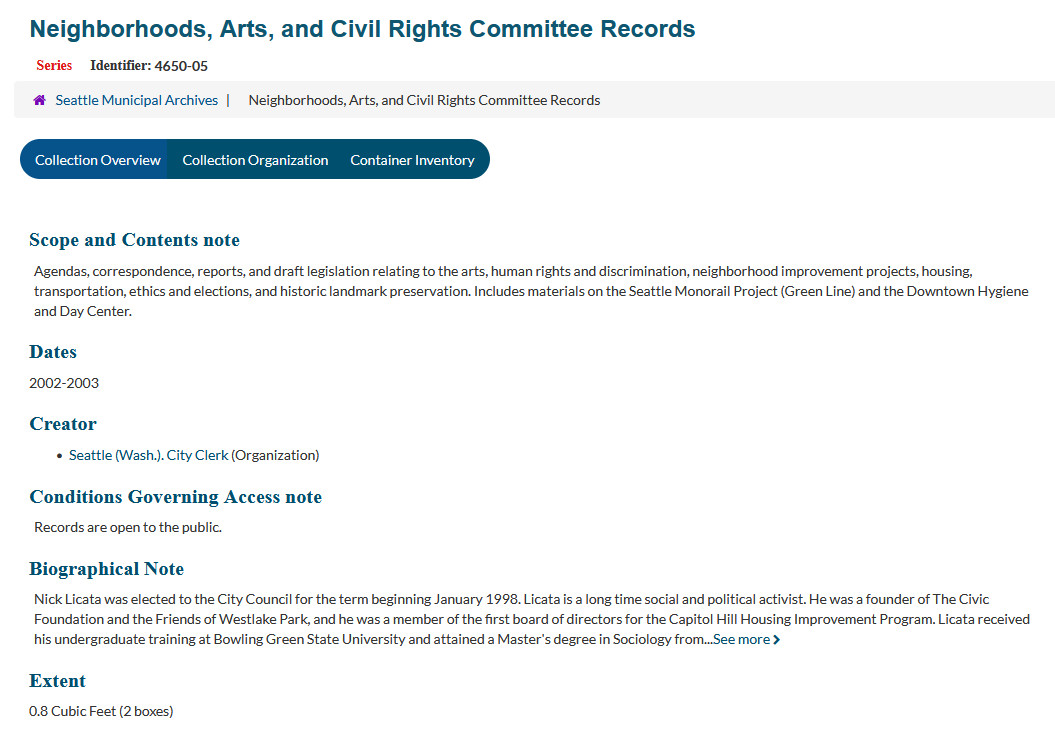Click the Conditions Governing Access note heading
Image resolution: width=1055 pixels, height=730 pixels.
tap(175, 497)
